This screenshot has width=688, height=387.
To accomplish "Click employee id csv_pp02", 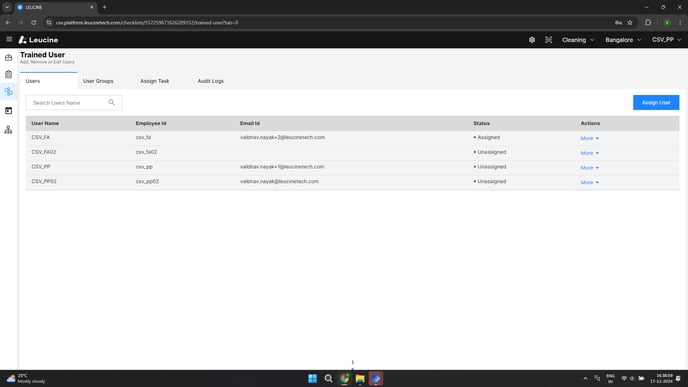I will 147,181.
